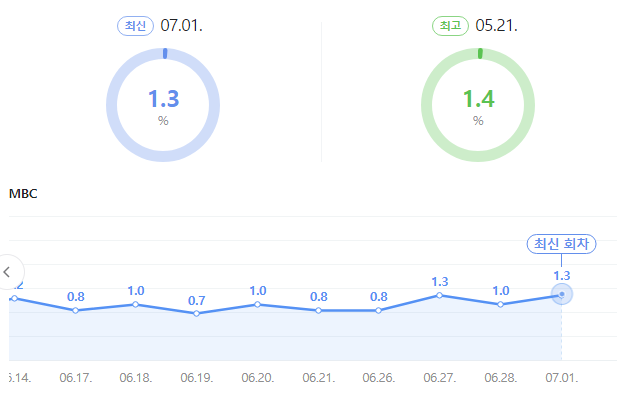Click the 최고 badge next to 05.21.
Image resolution: width=617 pixels, height=398 pixels.
(x=450, y=26)
